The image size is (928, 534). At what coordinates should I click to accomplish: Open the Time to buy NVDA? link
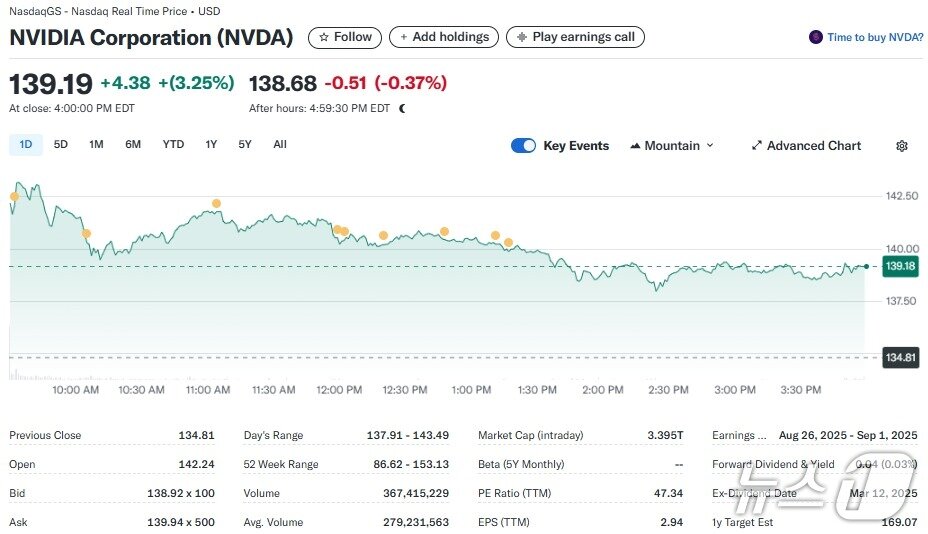pos(874,37)
